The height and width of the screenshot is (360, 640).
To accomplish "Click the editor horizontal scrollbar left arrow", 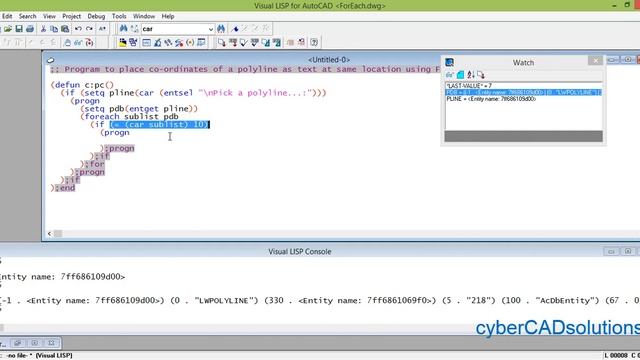I will point(49,233).
